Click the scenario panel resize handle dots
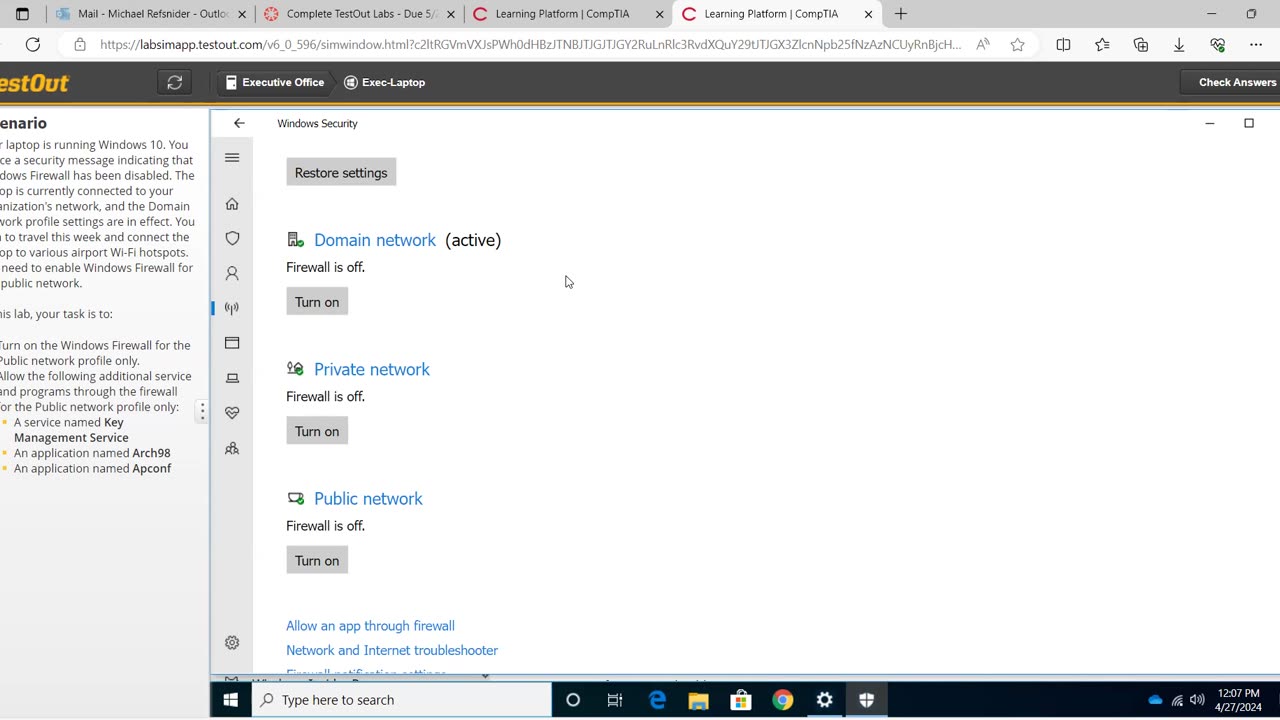 tap(202, 411)
